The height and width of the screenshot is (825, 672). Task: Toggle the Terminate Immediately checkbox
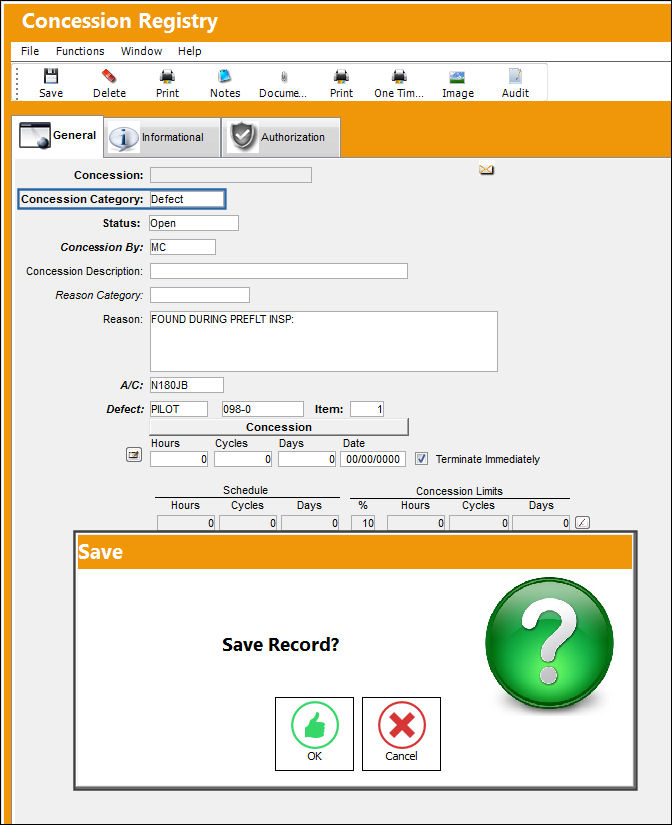coord(421,459)
